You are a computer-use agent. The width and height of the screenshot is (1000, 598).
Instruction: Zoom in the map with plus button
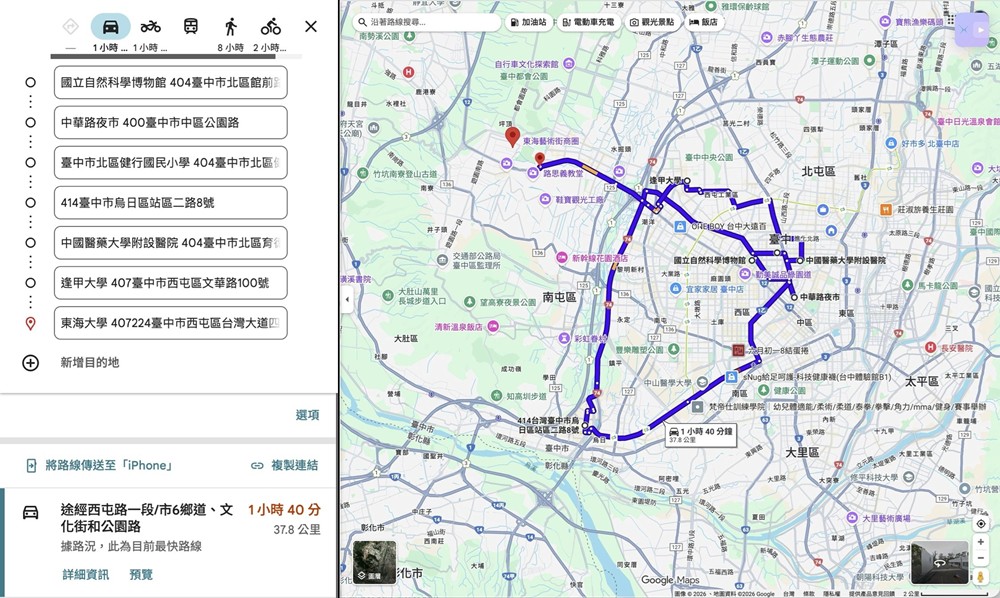(980, 542)
